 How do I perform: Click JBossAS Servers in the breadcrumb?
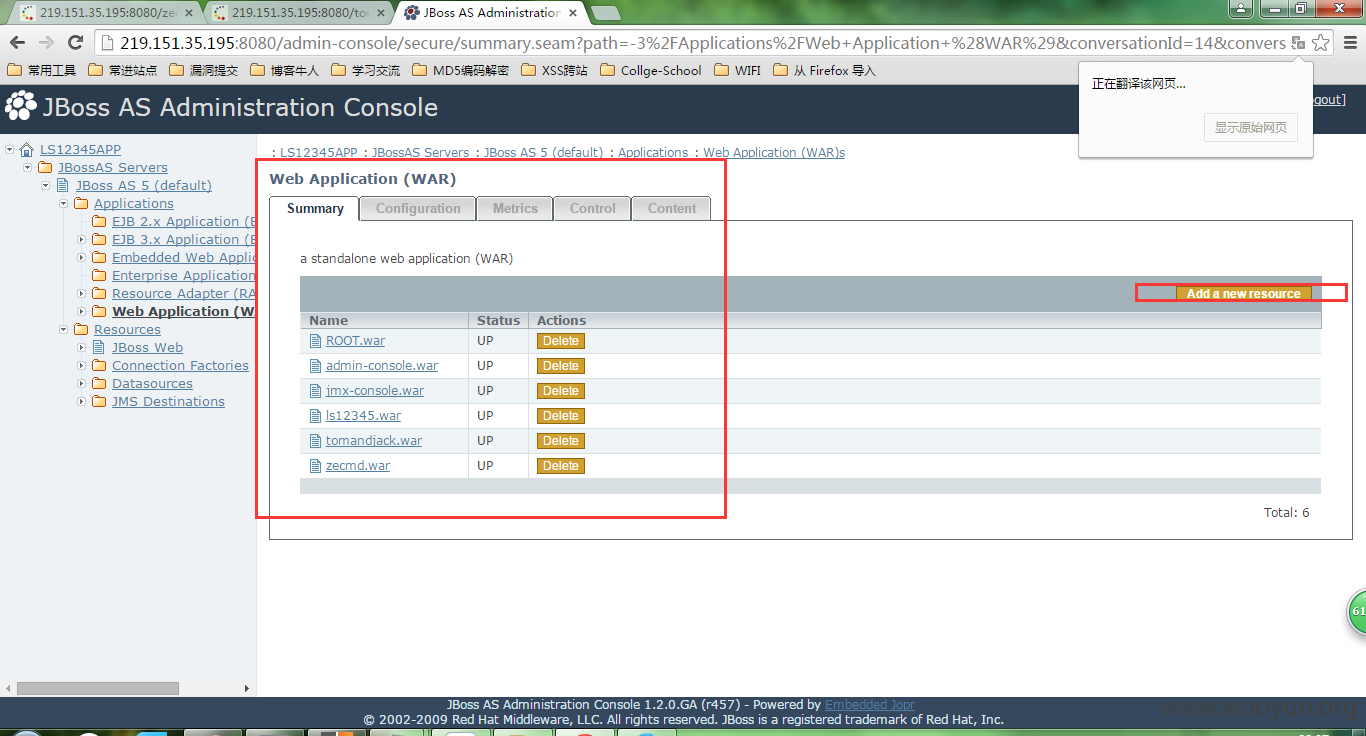tap(420, 153)
